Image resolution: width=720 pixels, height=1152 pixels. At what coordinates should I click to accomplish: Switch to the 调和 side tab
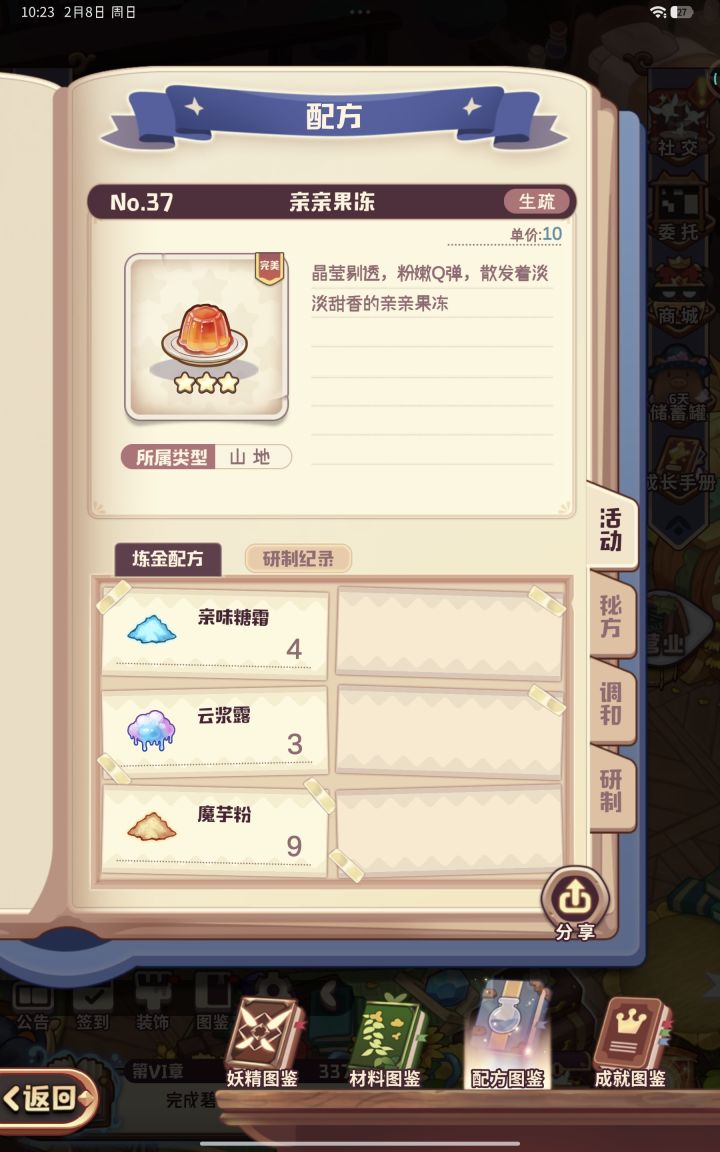(x=611, y=703)
